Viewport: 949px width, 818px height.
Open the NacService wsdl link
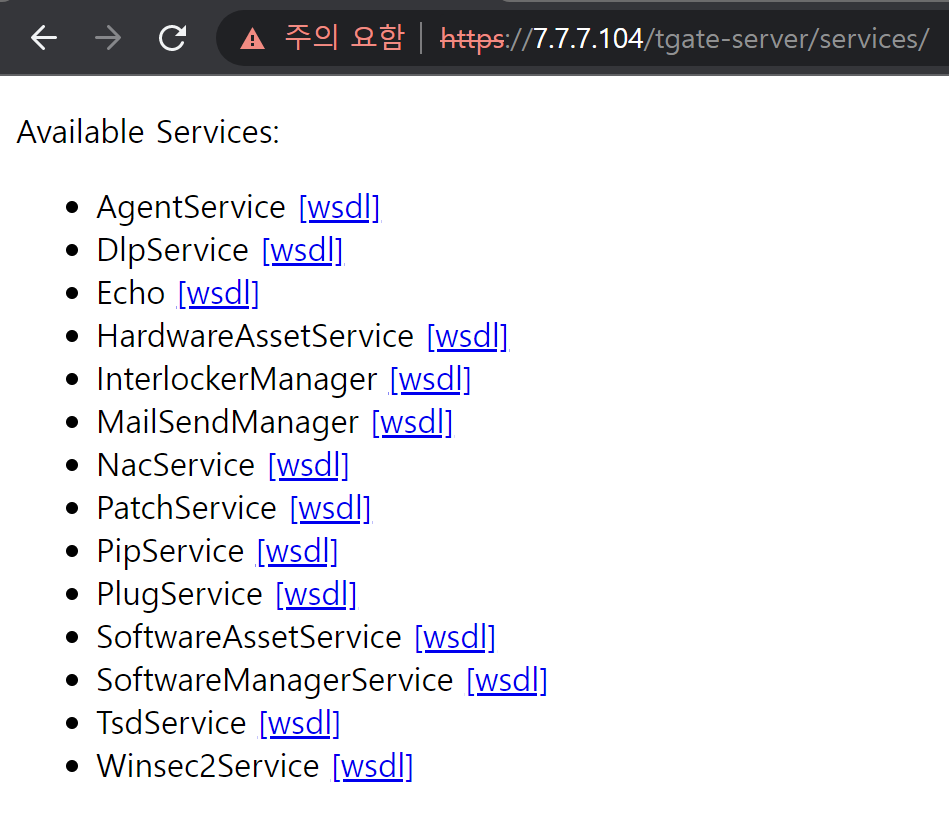(x=309, y=465)
